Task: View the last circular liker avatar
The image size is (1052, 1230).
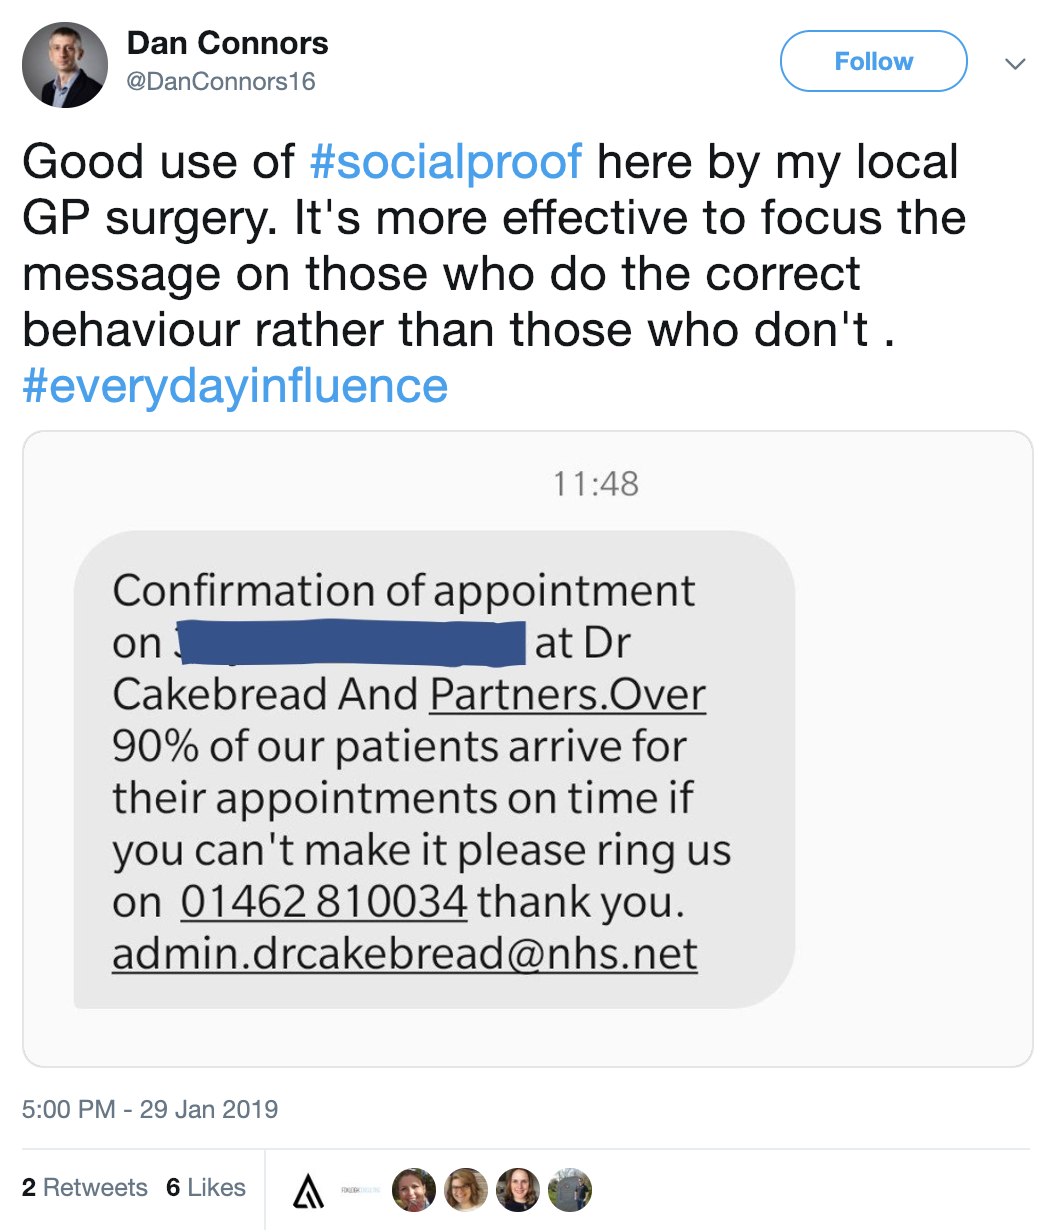Action: [x=570, y=1190]
